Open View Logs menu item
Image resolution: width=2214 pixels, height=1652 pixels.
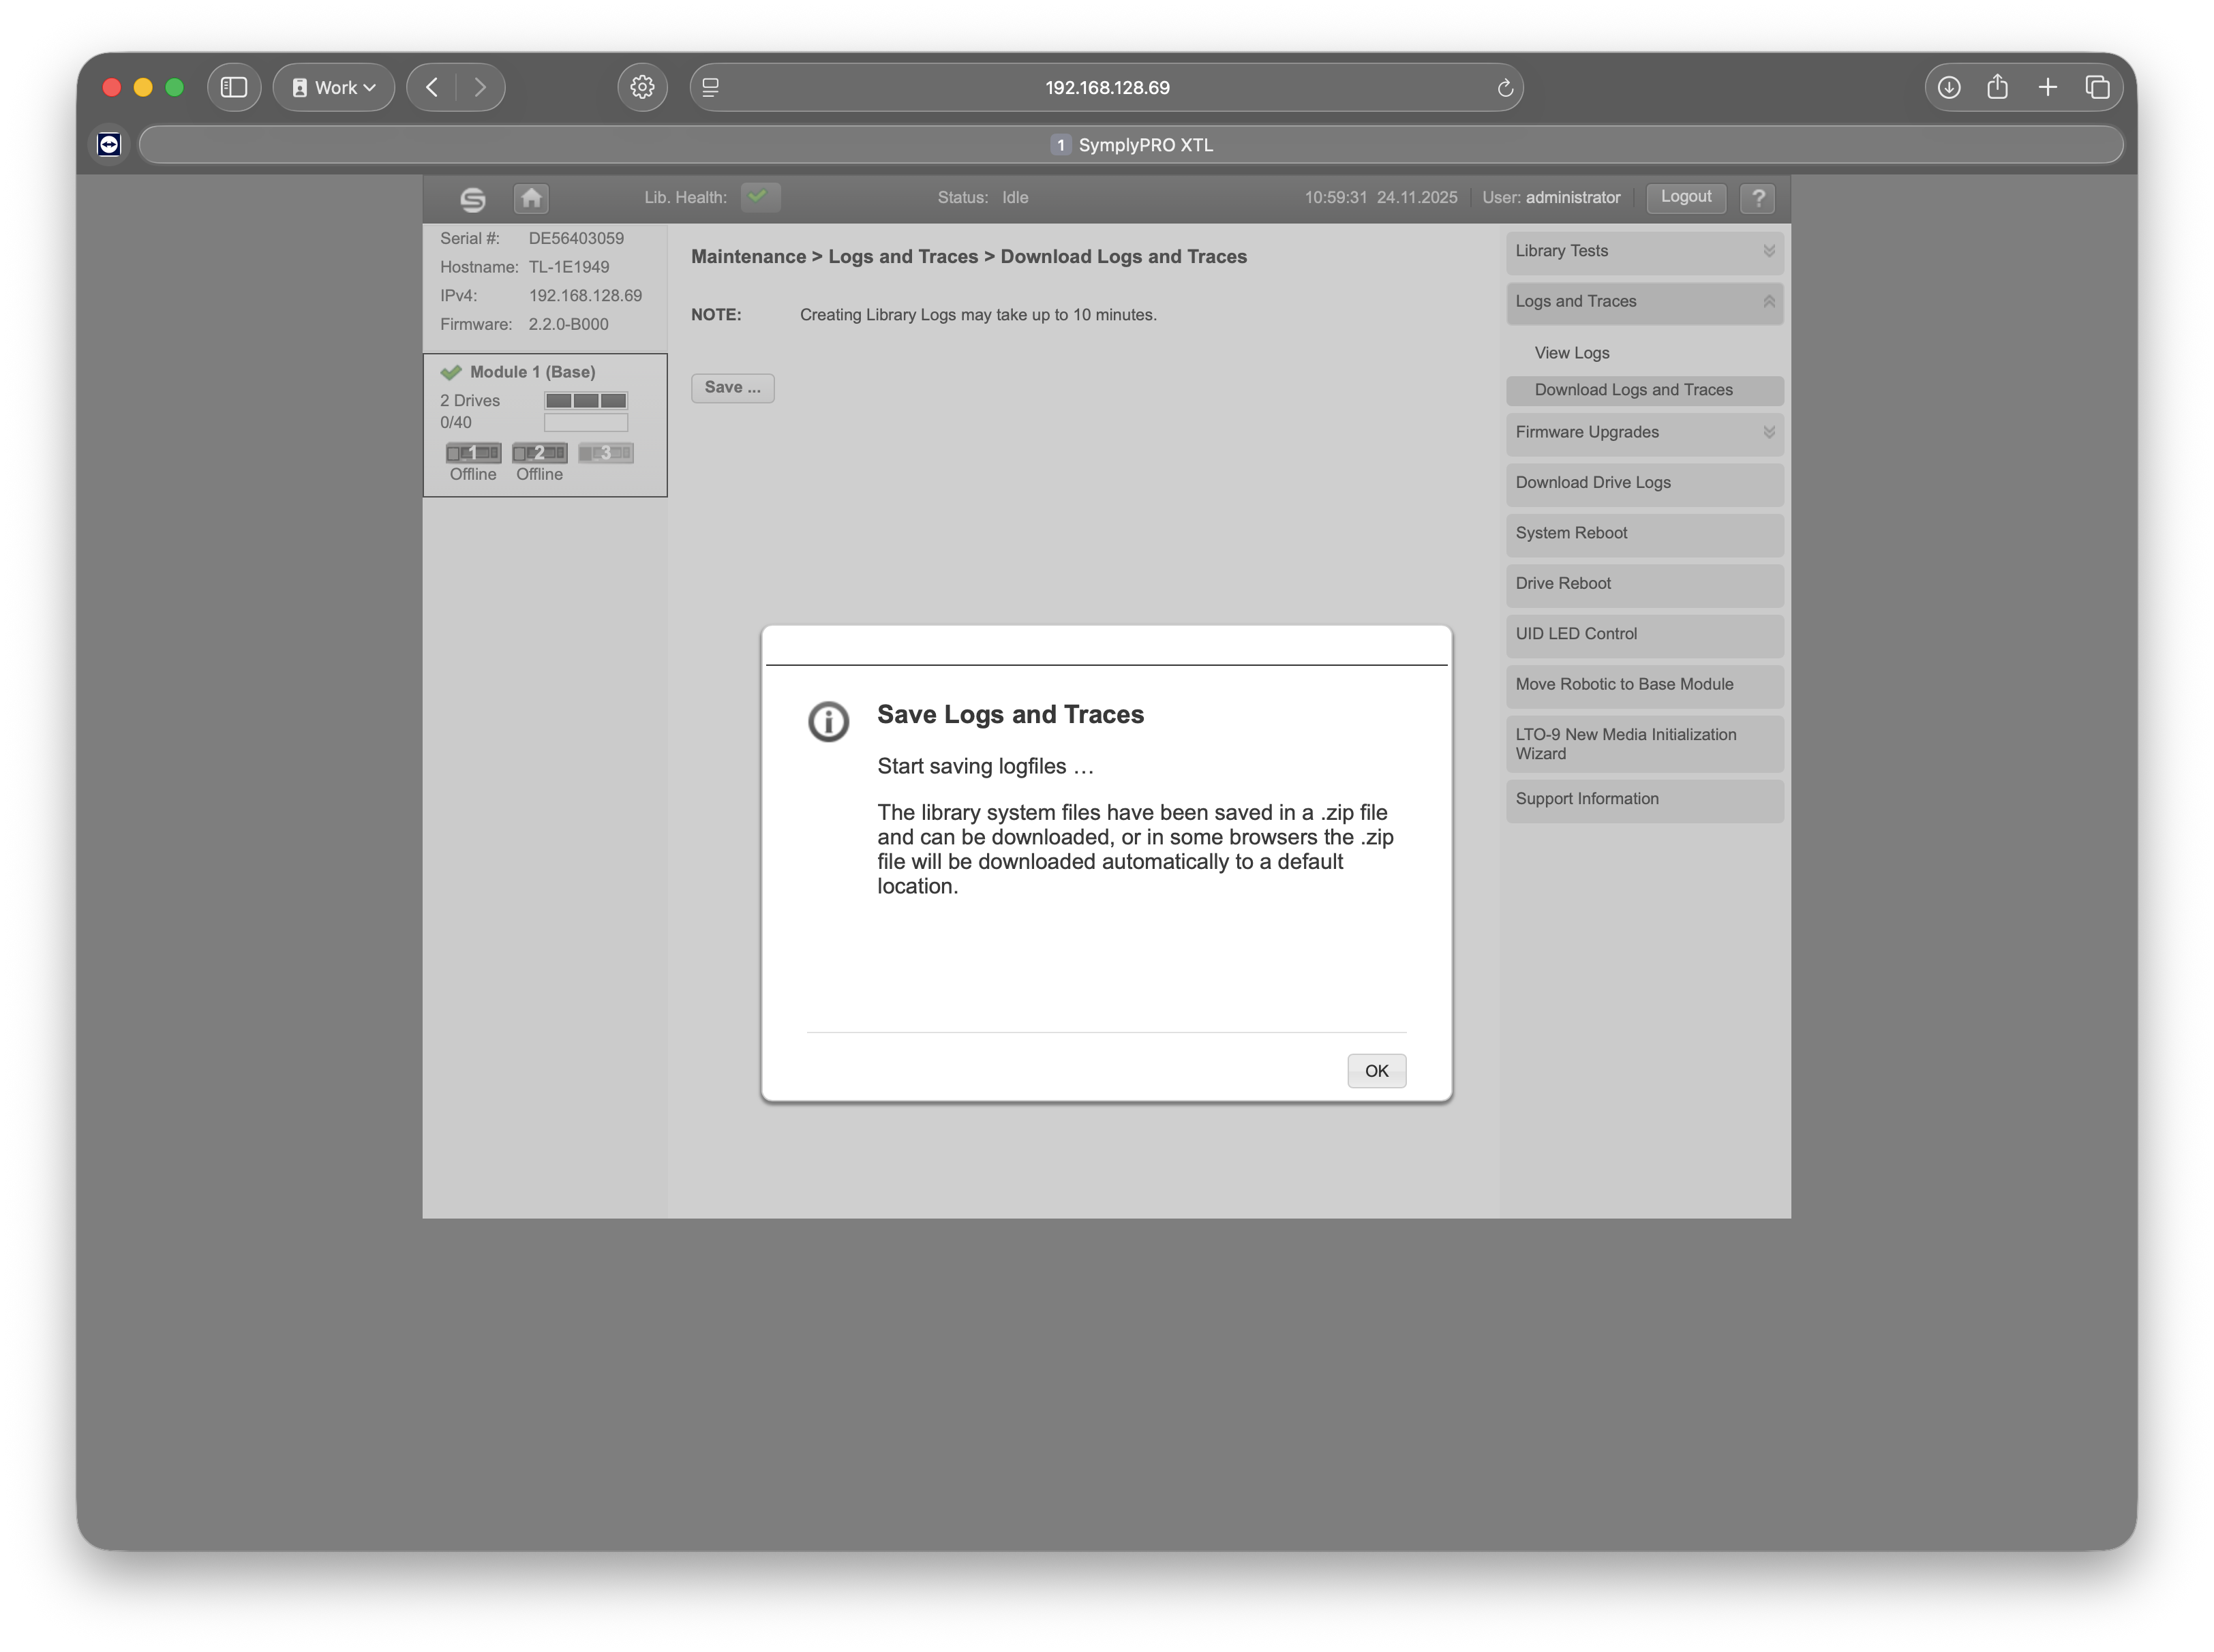(x=1571, y=353)
